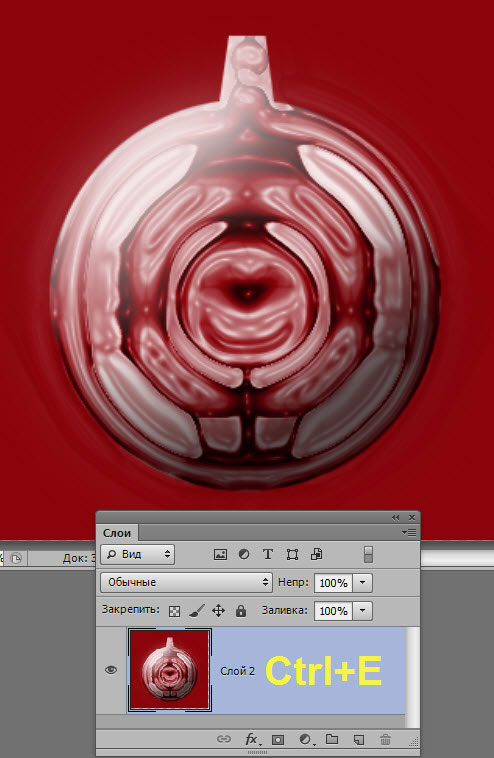Image resolution: width=494 pixels, height=758 pixels.
Task: Click the Док document size status text
Action: pos(79,558)
